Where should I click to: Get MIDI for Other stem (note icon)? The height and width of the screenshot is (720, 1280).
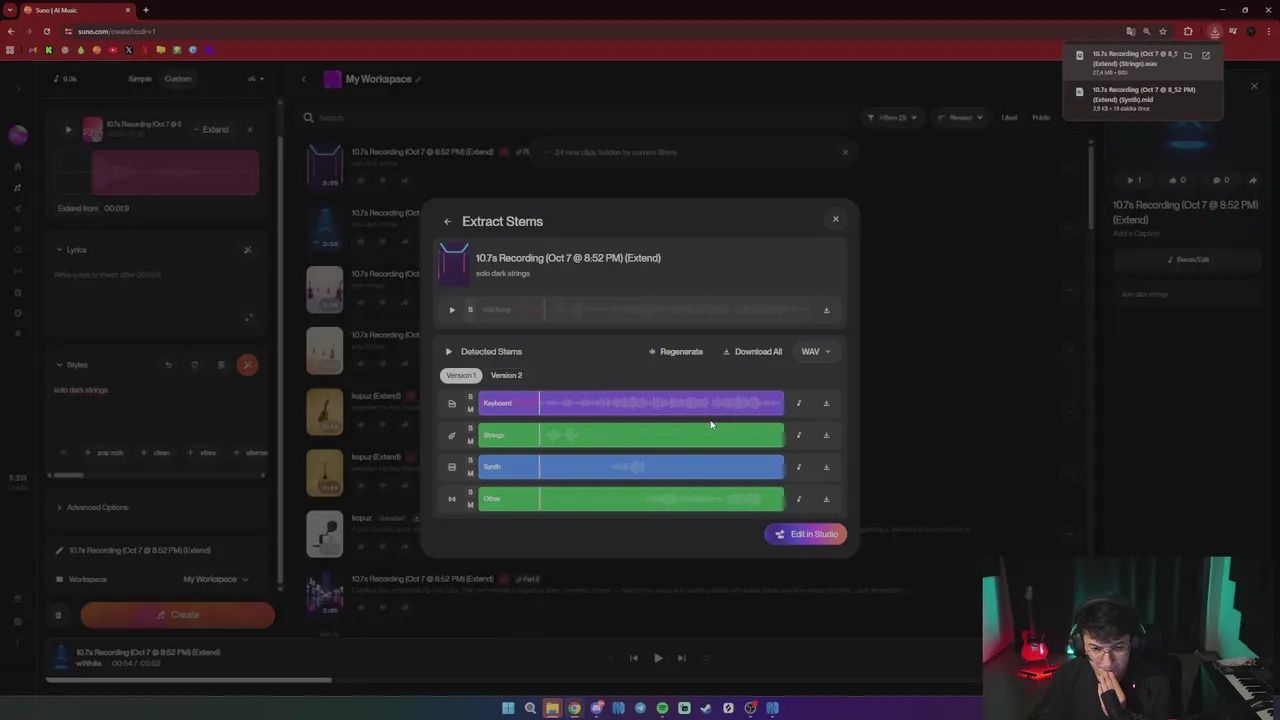coord(798,499)
